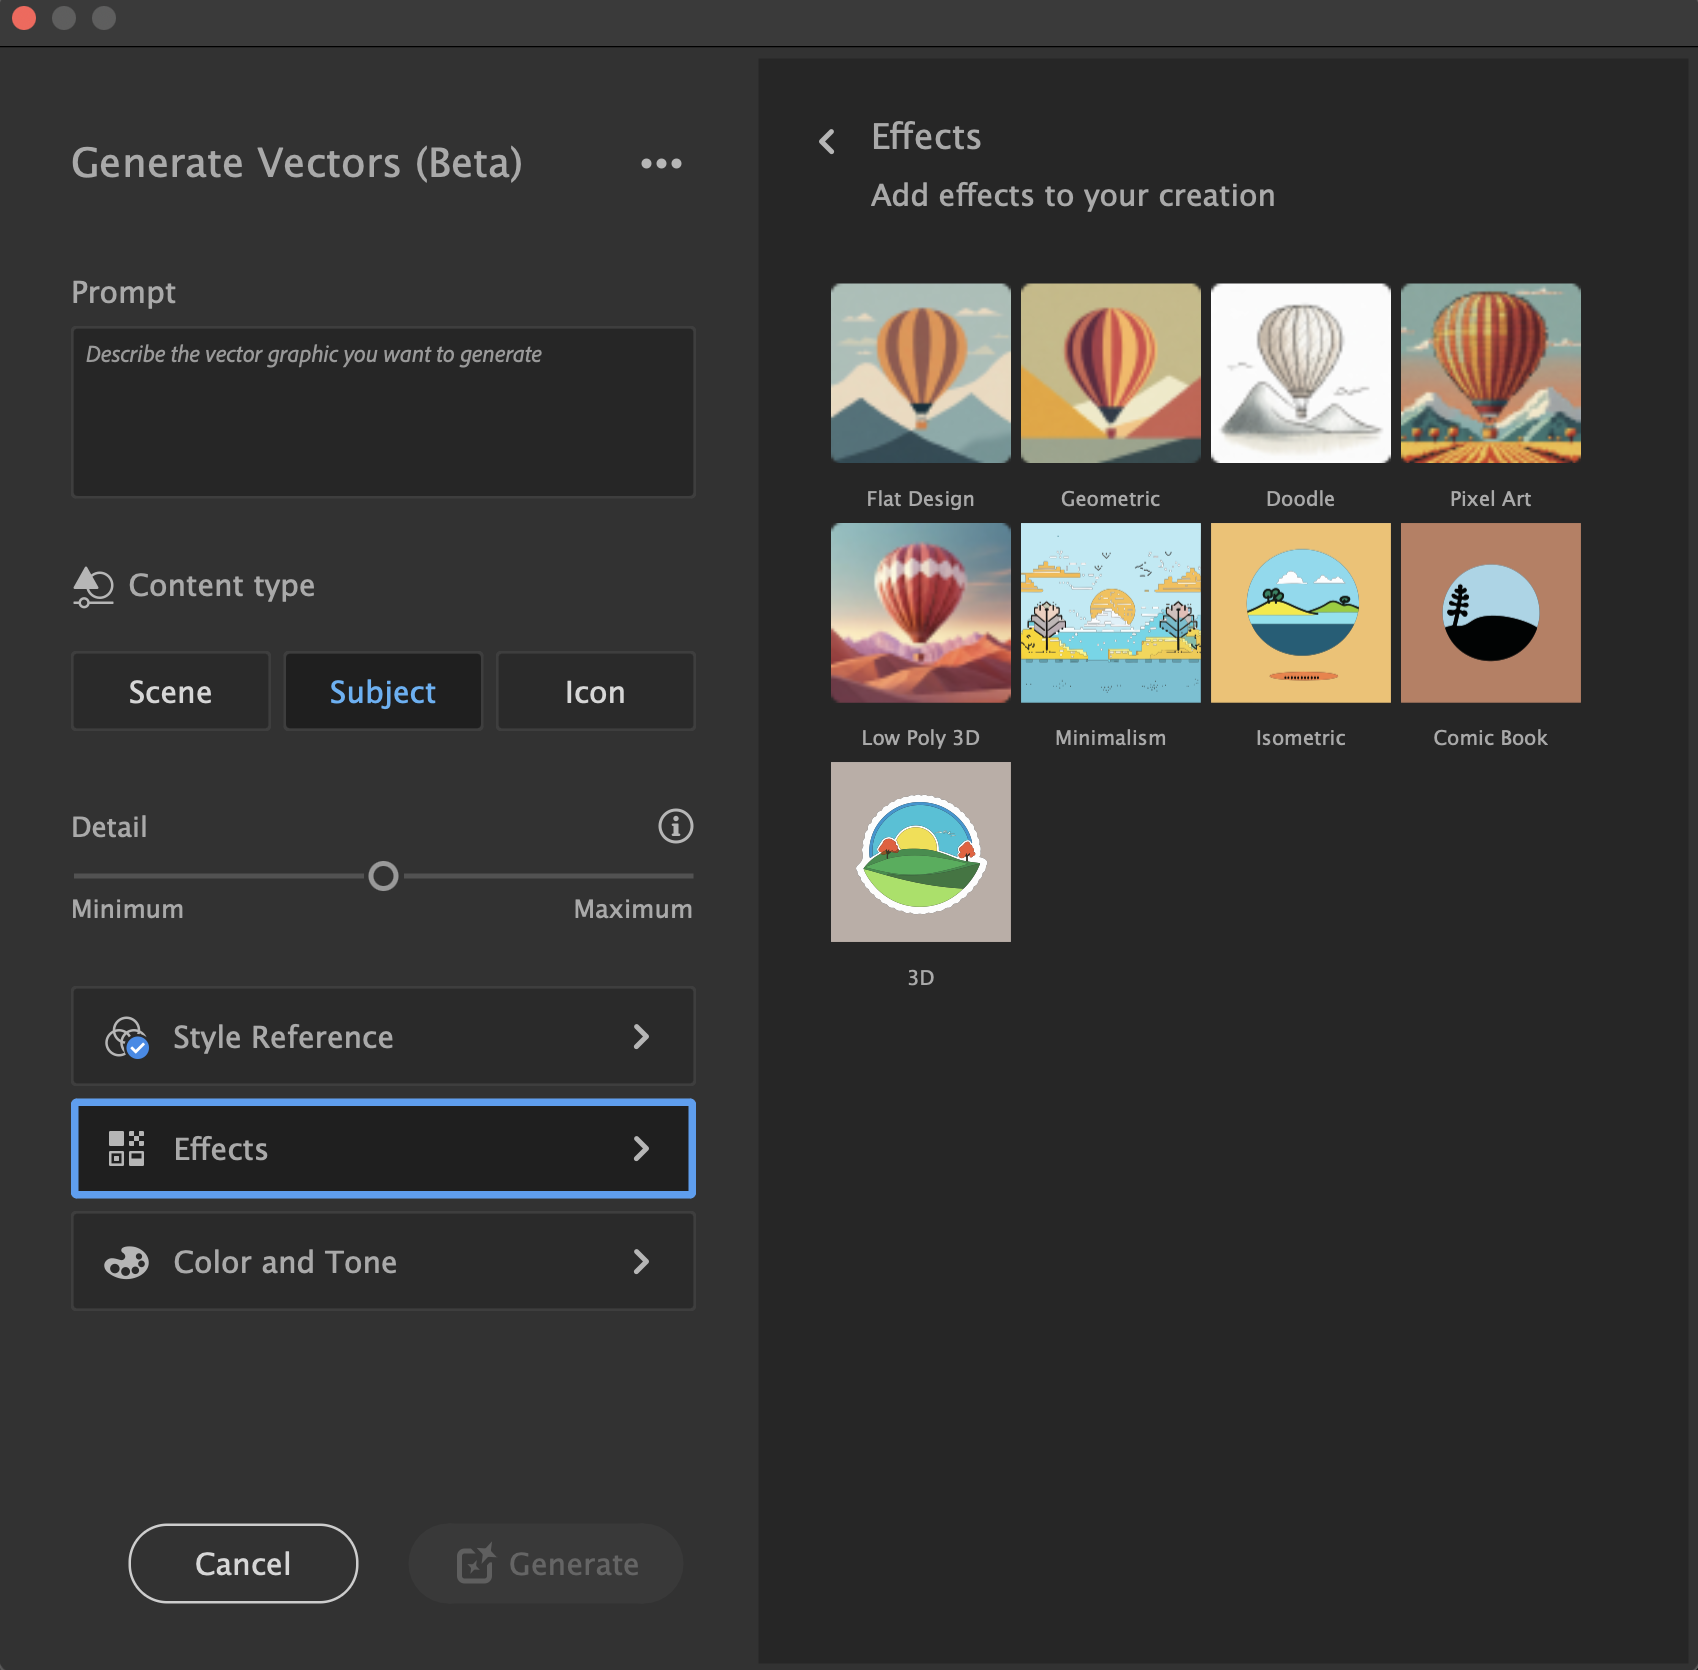
Task: Expand the Style Reference section
Action: tap(641, 1037)
